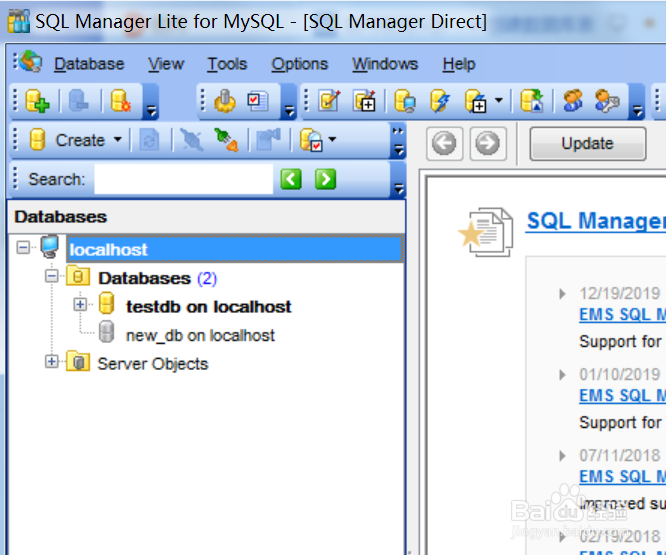Viewport: 666px width, 555px height.
Task: Open the Help menu
Action: pos(459,64)
